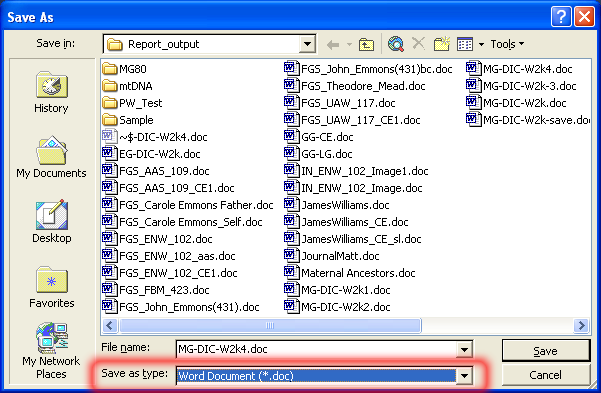Select FGS_Theodore_Mead.doc file
Screen dimensions: 601x393
[355, 86]
